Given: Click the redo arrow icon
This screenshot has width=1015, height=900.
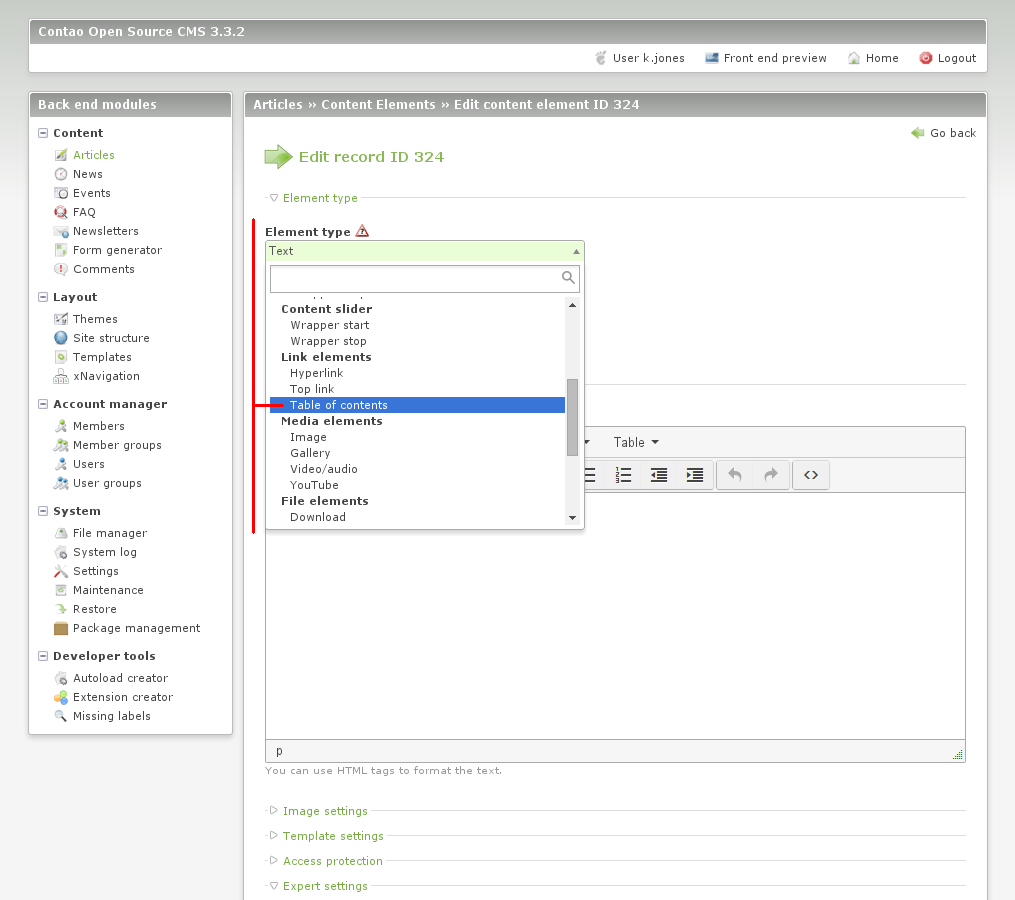Looking at the screenshot, I should coord(771,475).
